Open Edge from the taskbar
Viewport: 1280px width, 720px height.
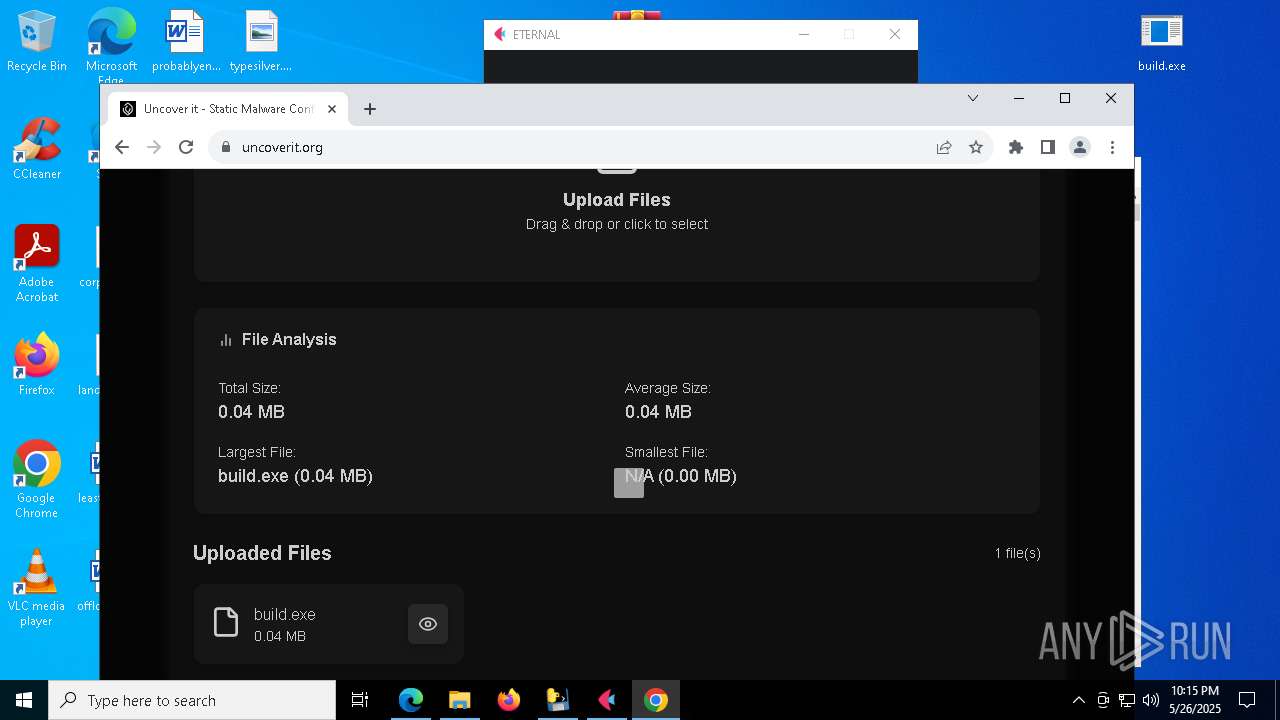[x=411, y=700]
